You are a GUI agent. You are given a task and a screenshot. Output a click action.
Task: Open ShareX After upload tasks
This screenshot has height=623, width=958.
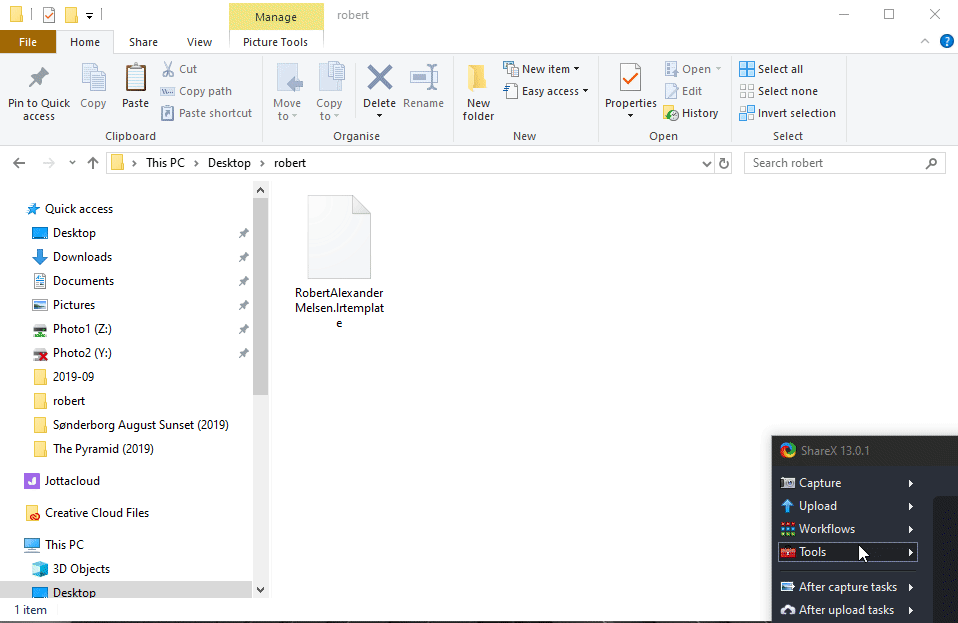click(x=847, y=610)
